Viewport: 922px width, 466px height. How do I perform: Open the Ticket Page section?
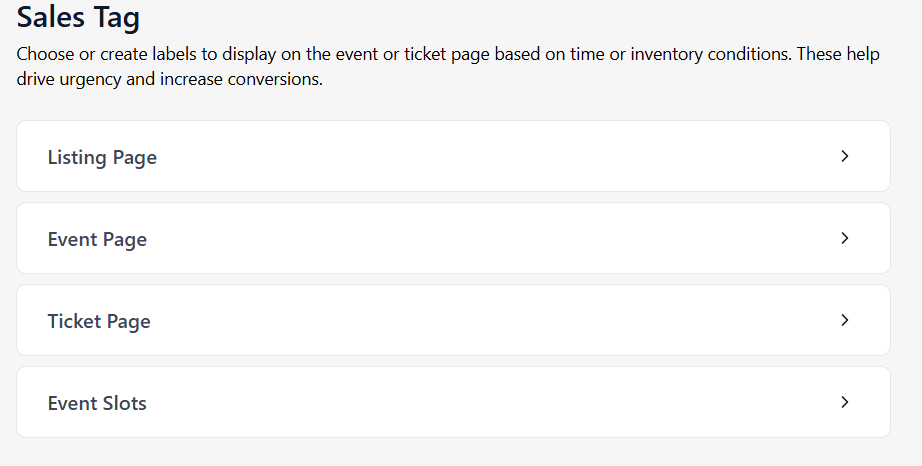pyautogui.click(x=453, y=320)
